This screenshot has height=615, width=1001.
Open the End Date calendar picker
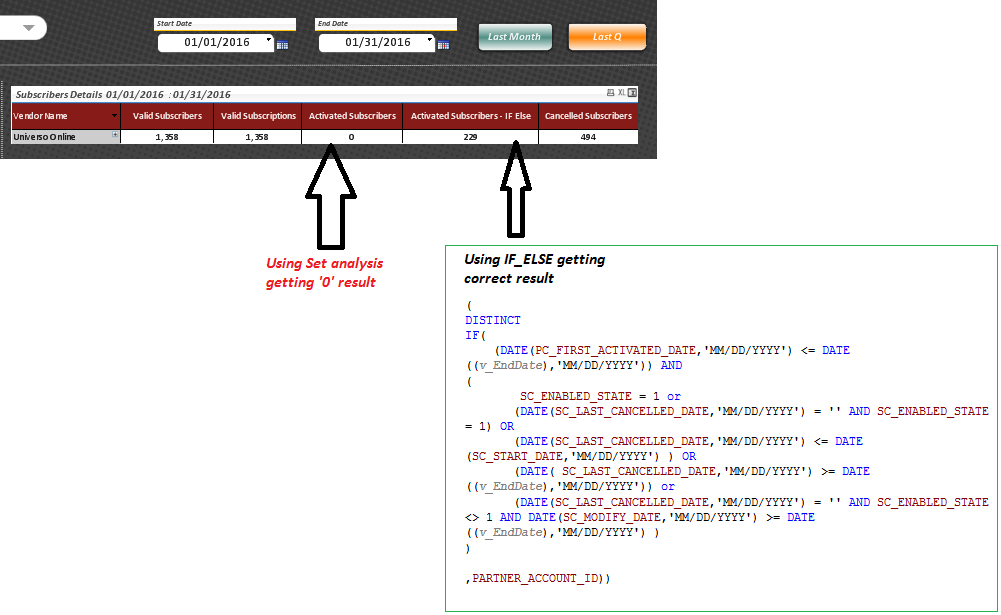[x=443, y=45]
